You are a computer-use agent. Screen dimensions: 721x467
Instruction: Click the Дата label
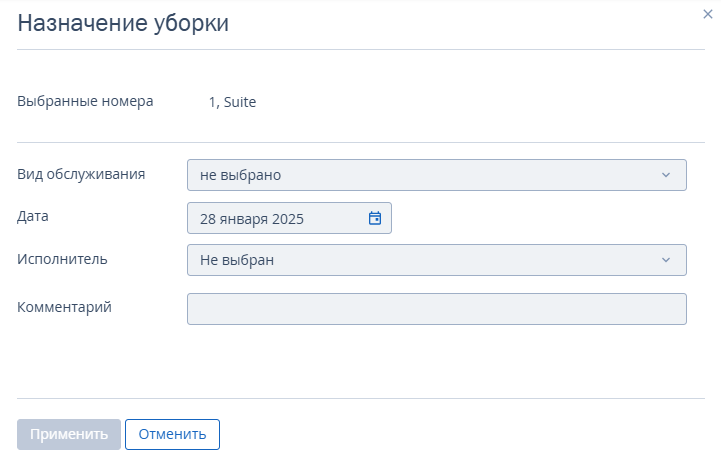click(33, 216)
